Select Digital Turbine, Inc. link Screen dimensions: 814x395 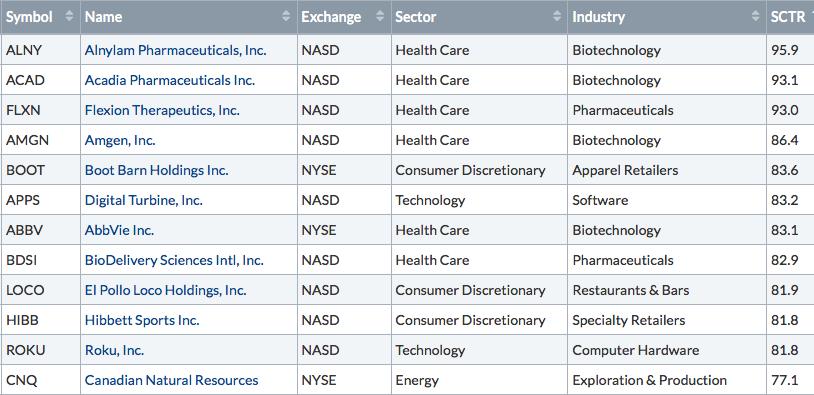click(143, 200)
